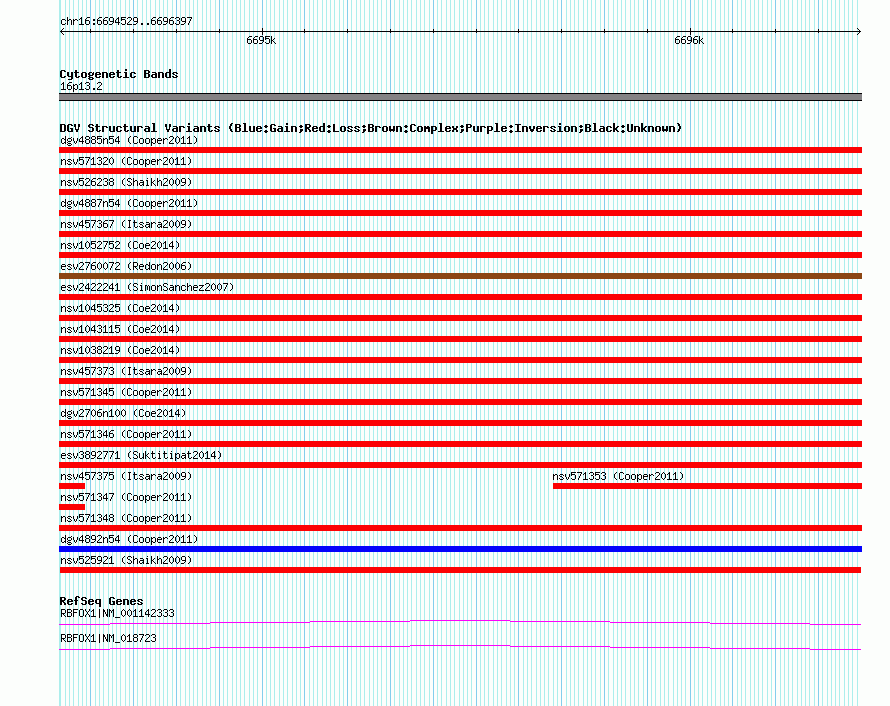Image resolution: width=890 pixels, height=706 pixels.
Task: Open the nsv571345 (Cooper2011) label
Action: [x=126, y=392]
